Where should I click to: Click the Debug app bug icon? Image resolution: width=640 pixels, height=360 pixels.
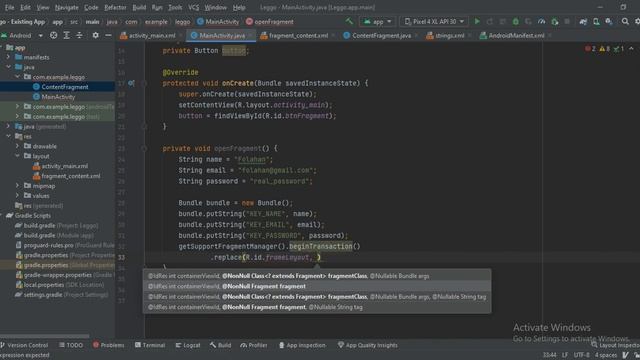tap(516, 21)
